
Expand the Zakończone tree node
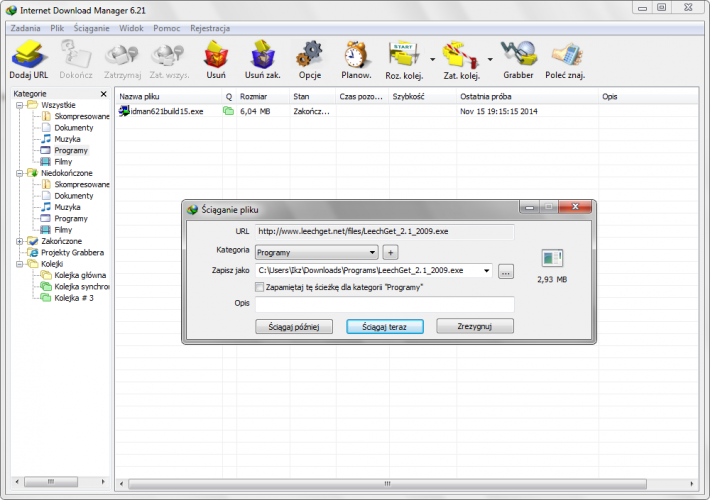point(19,241)
